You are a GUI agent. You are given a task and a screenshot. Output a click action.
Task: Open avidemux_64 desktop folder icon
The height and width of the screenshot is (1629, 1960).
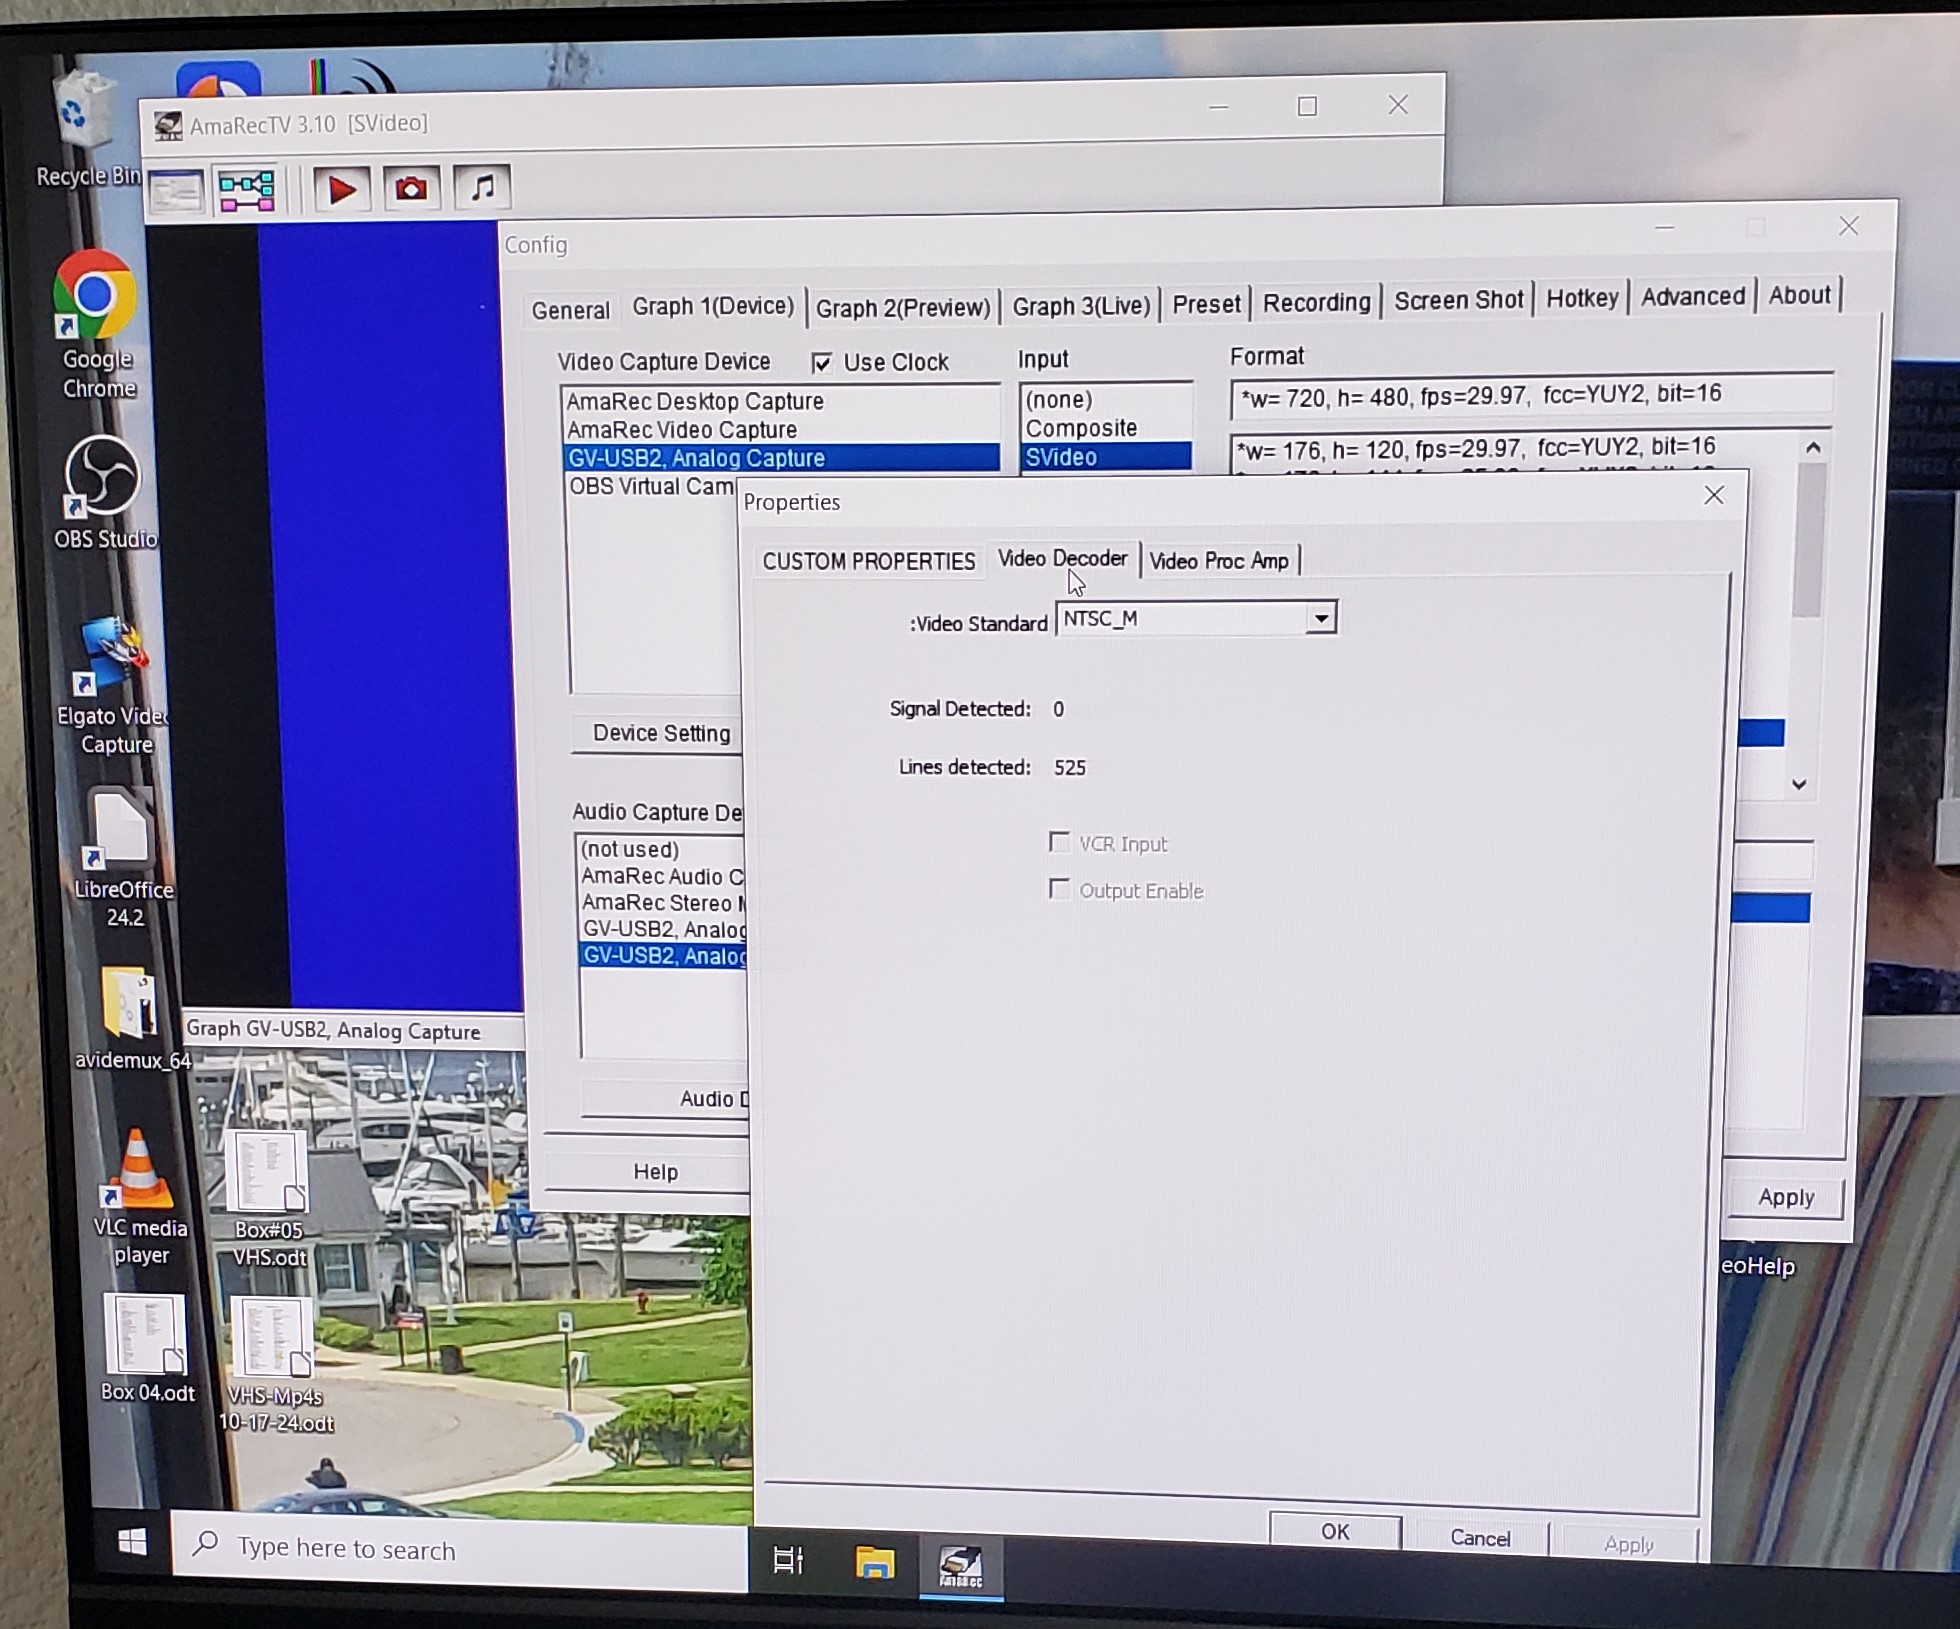[x=131, y=1017]
